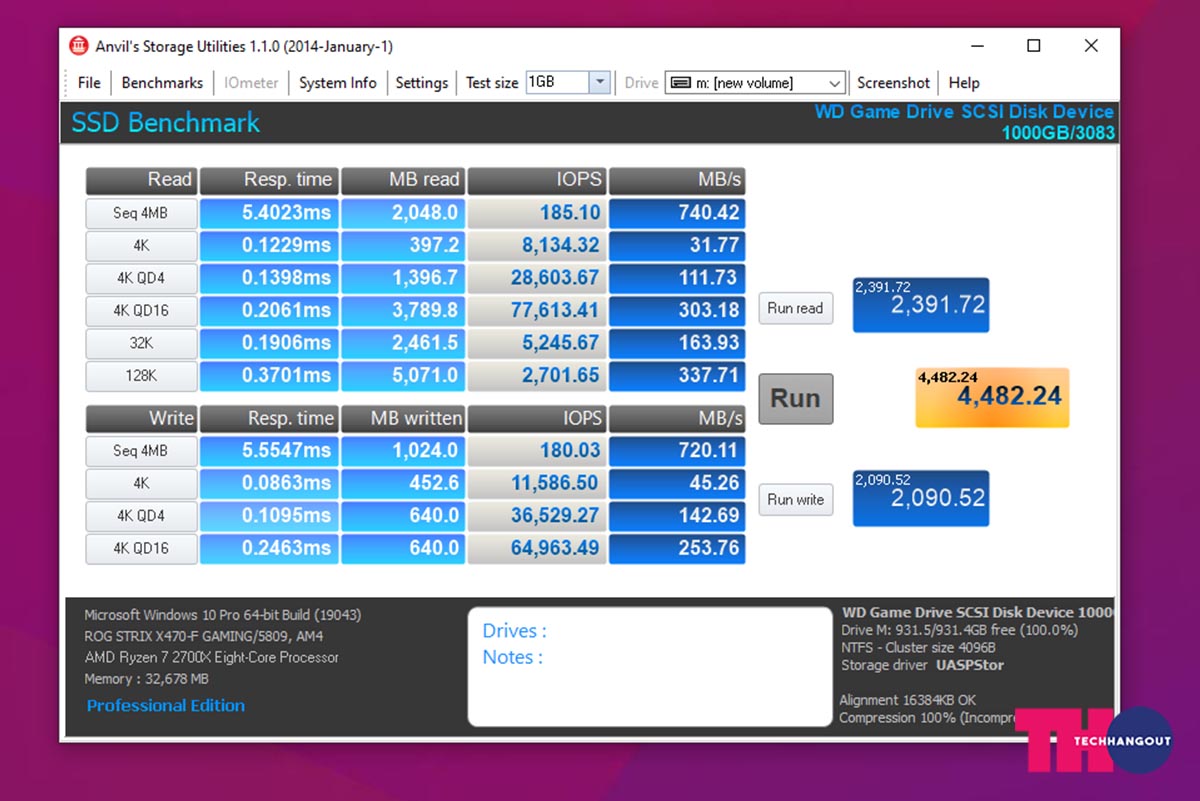Click the 1,024.0 MB written cell
The height and width of the screenshot is (801, 1200).
(x=403, y=450)
